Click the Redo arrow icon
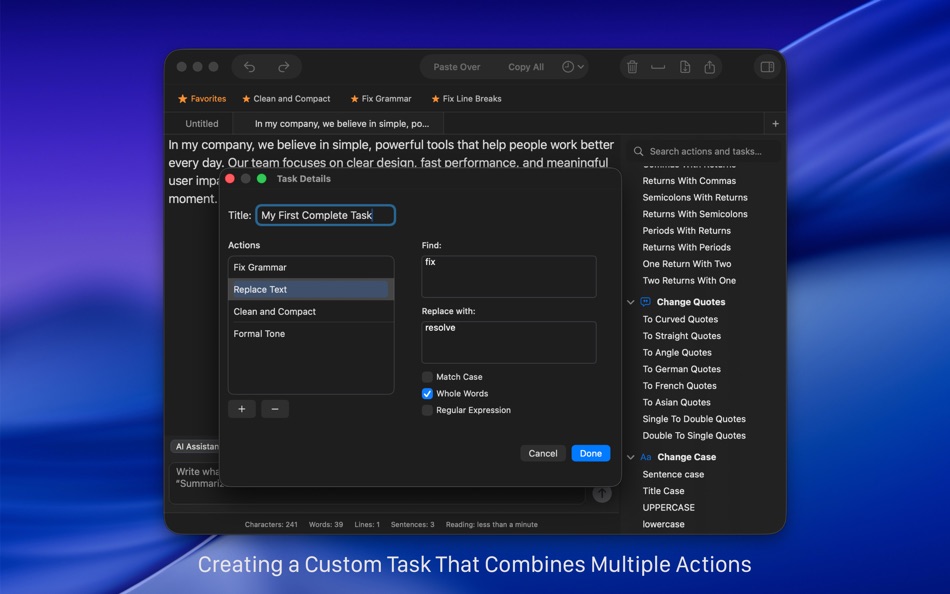The height and width of the screenshot is (594, 950). (283, 66)
